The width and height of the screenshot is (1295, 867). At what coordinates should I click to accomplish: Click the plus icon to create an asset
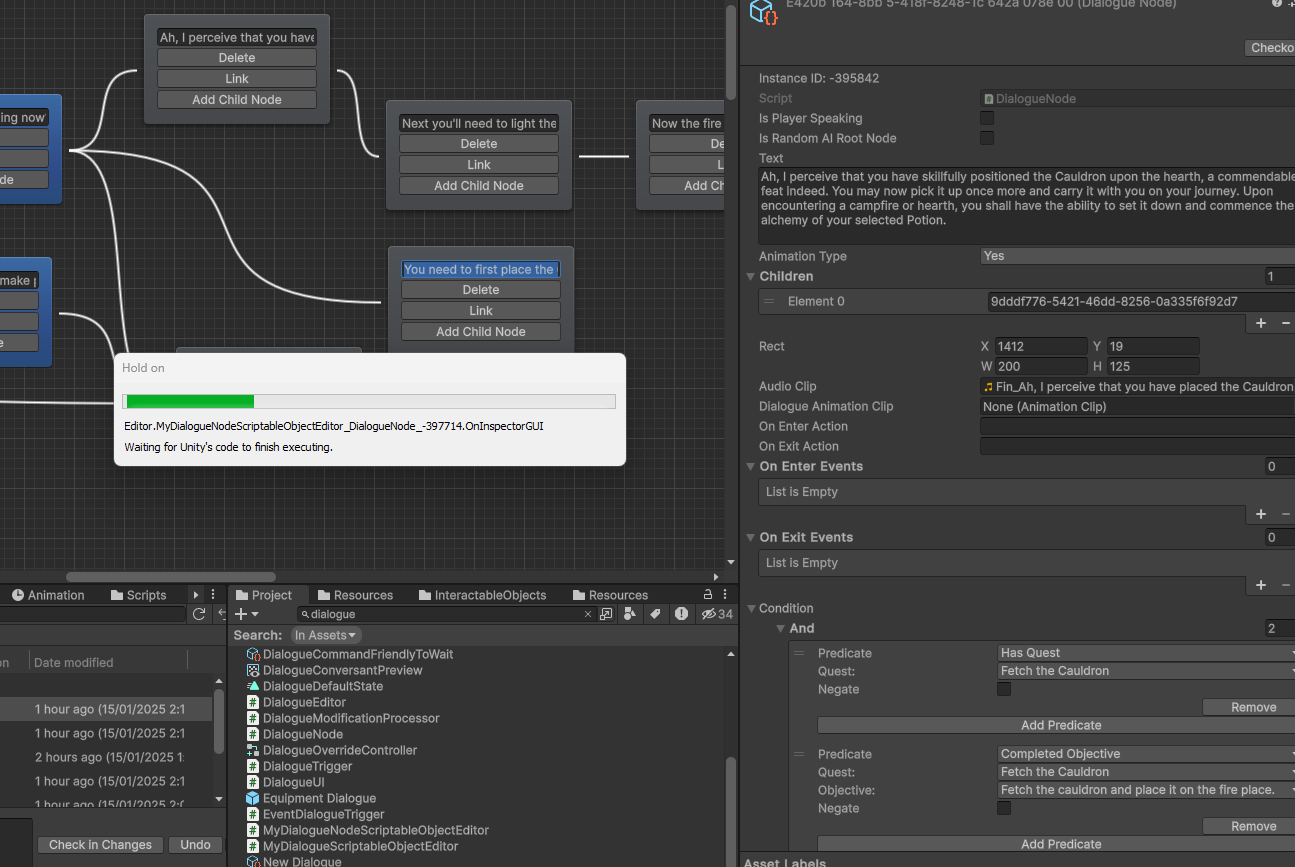(x=241, y=614)
